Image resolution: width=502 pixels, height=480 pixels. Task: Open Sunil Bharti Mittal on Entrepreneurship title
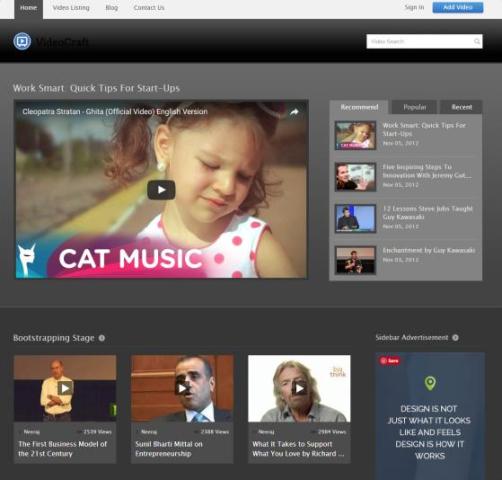(x=169, y=449)
